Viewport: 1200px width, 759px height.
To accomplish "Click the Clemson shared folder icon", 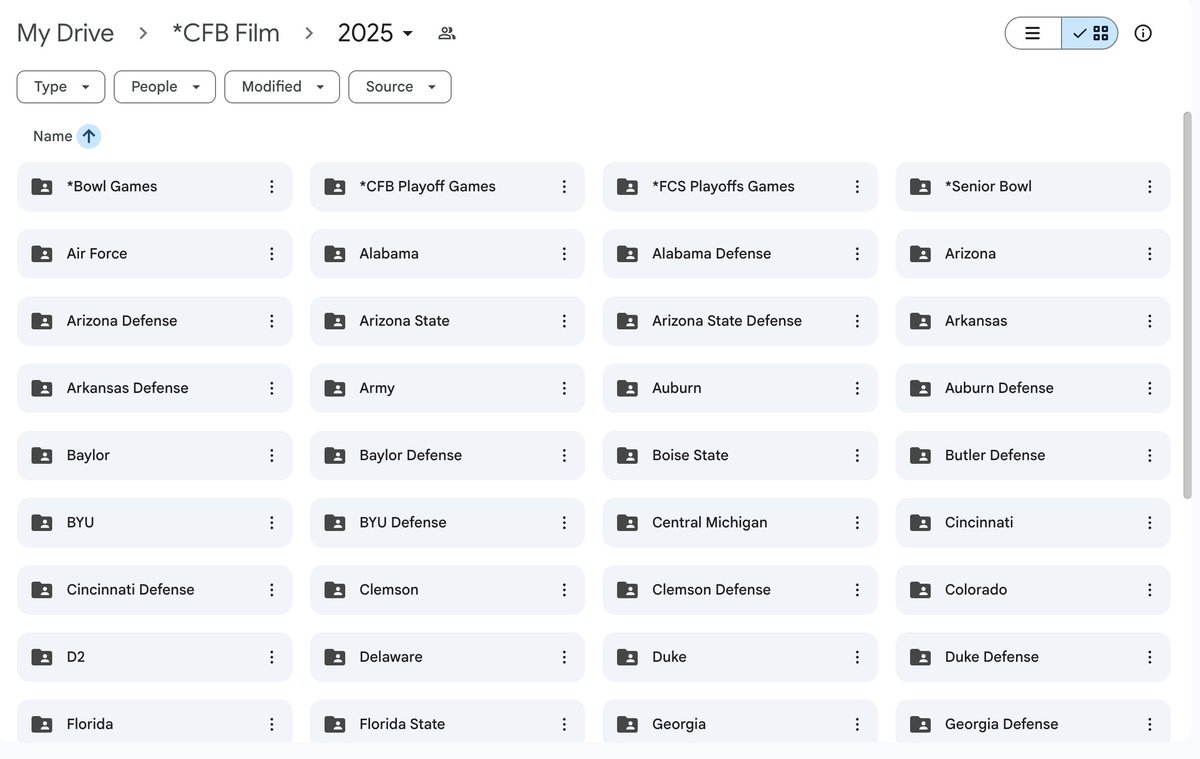I will (x=335, y=589).
